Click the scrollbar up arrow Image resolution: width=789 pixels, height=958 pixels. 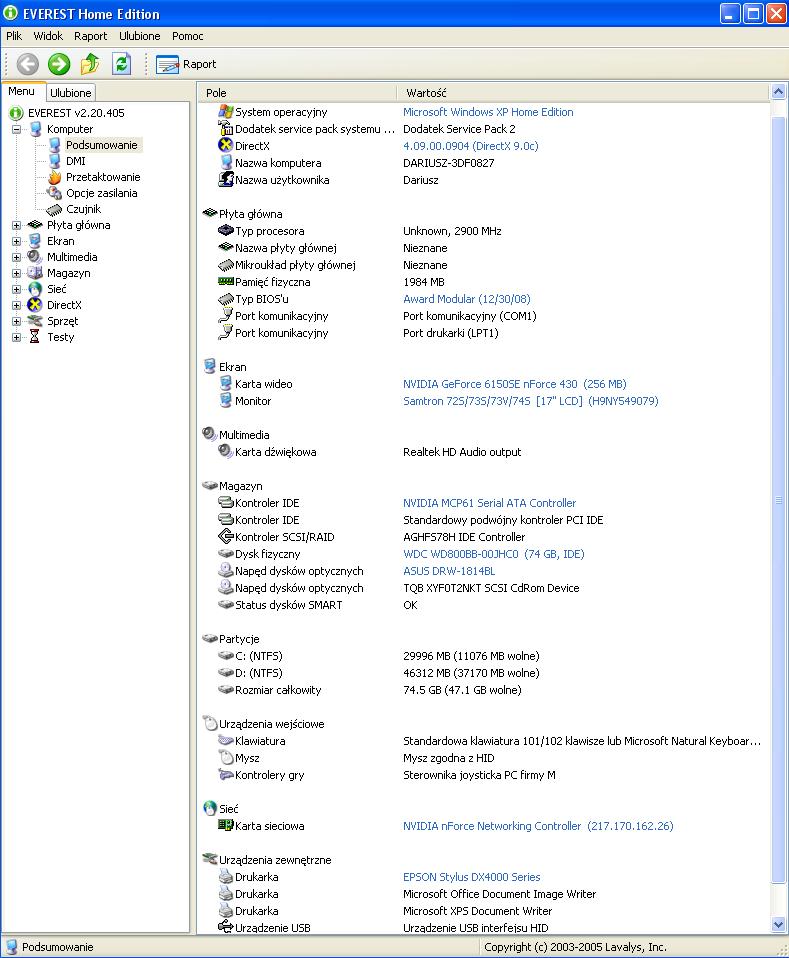click(778, 92)
